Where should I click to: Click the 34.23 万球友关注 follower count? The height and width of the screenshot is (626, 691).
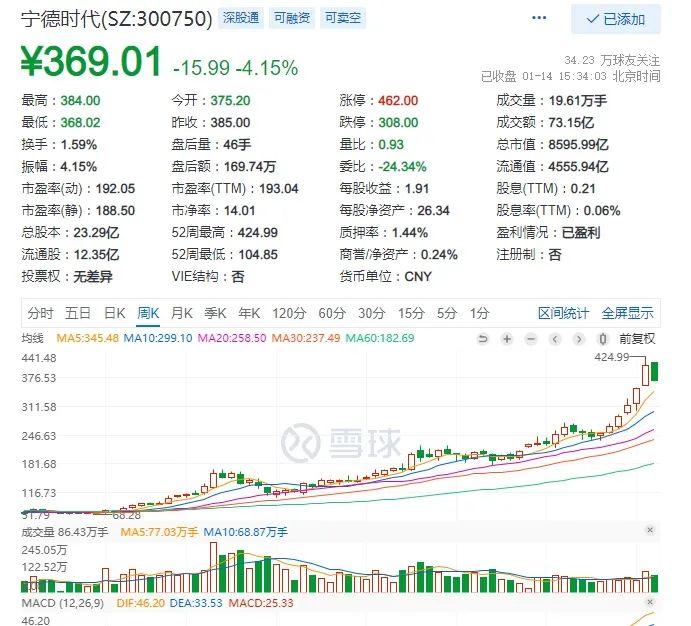pos(612,60)
